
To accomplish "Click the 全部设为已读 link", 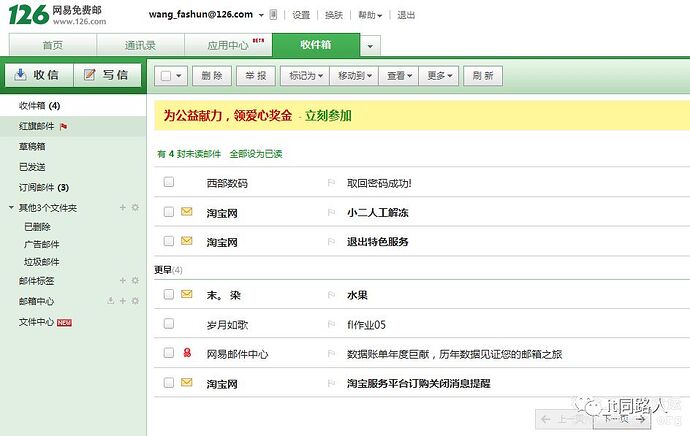I will [x=256, y=154].
